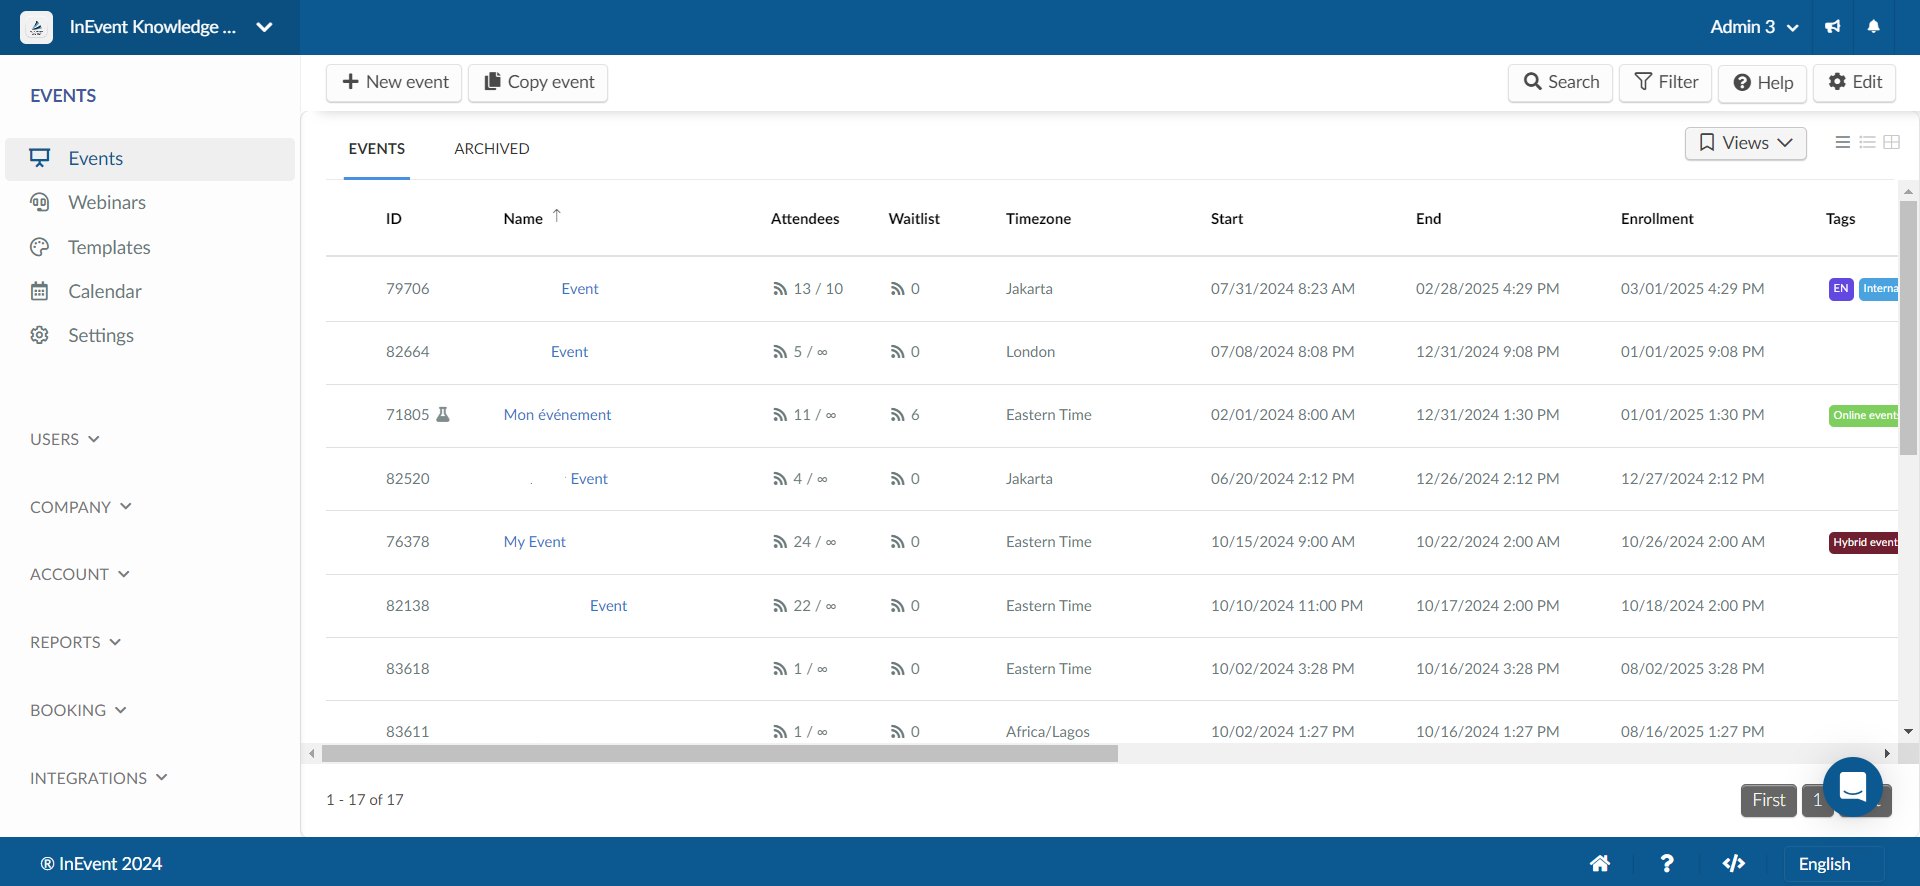
Task: Open the chat support bubble
Action: [1852, 787]
